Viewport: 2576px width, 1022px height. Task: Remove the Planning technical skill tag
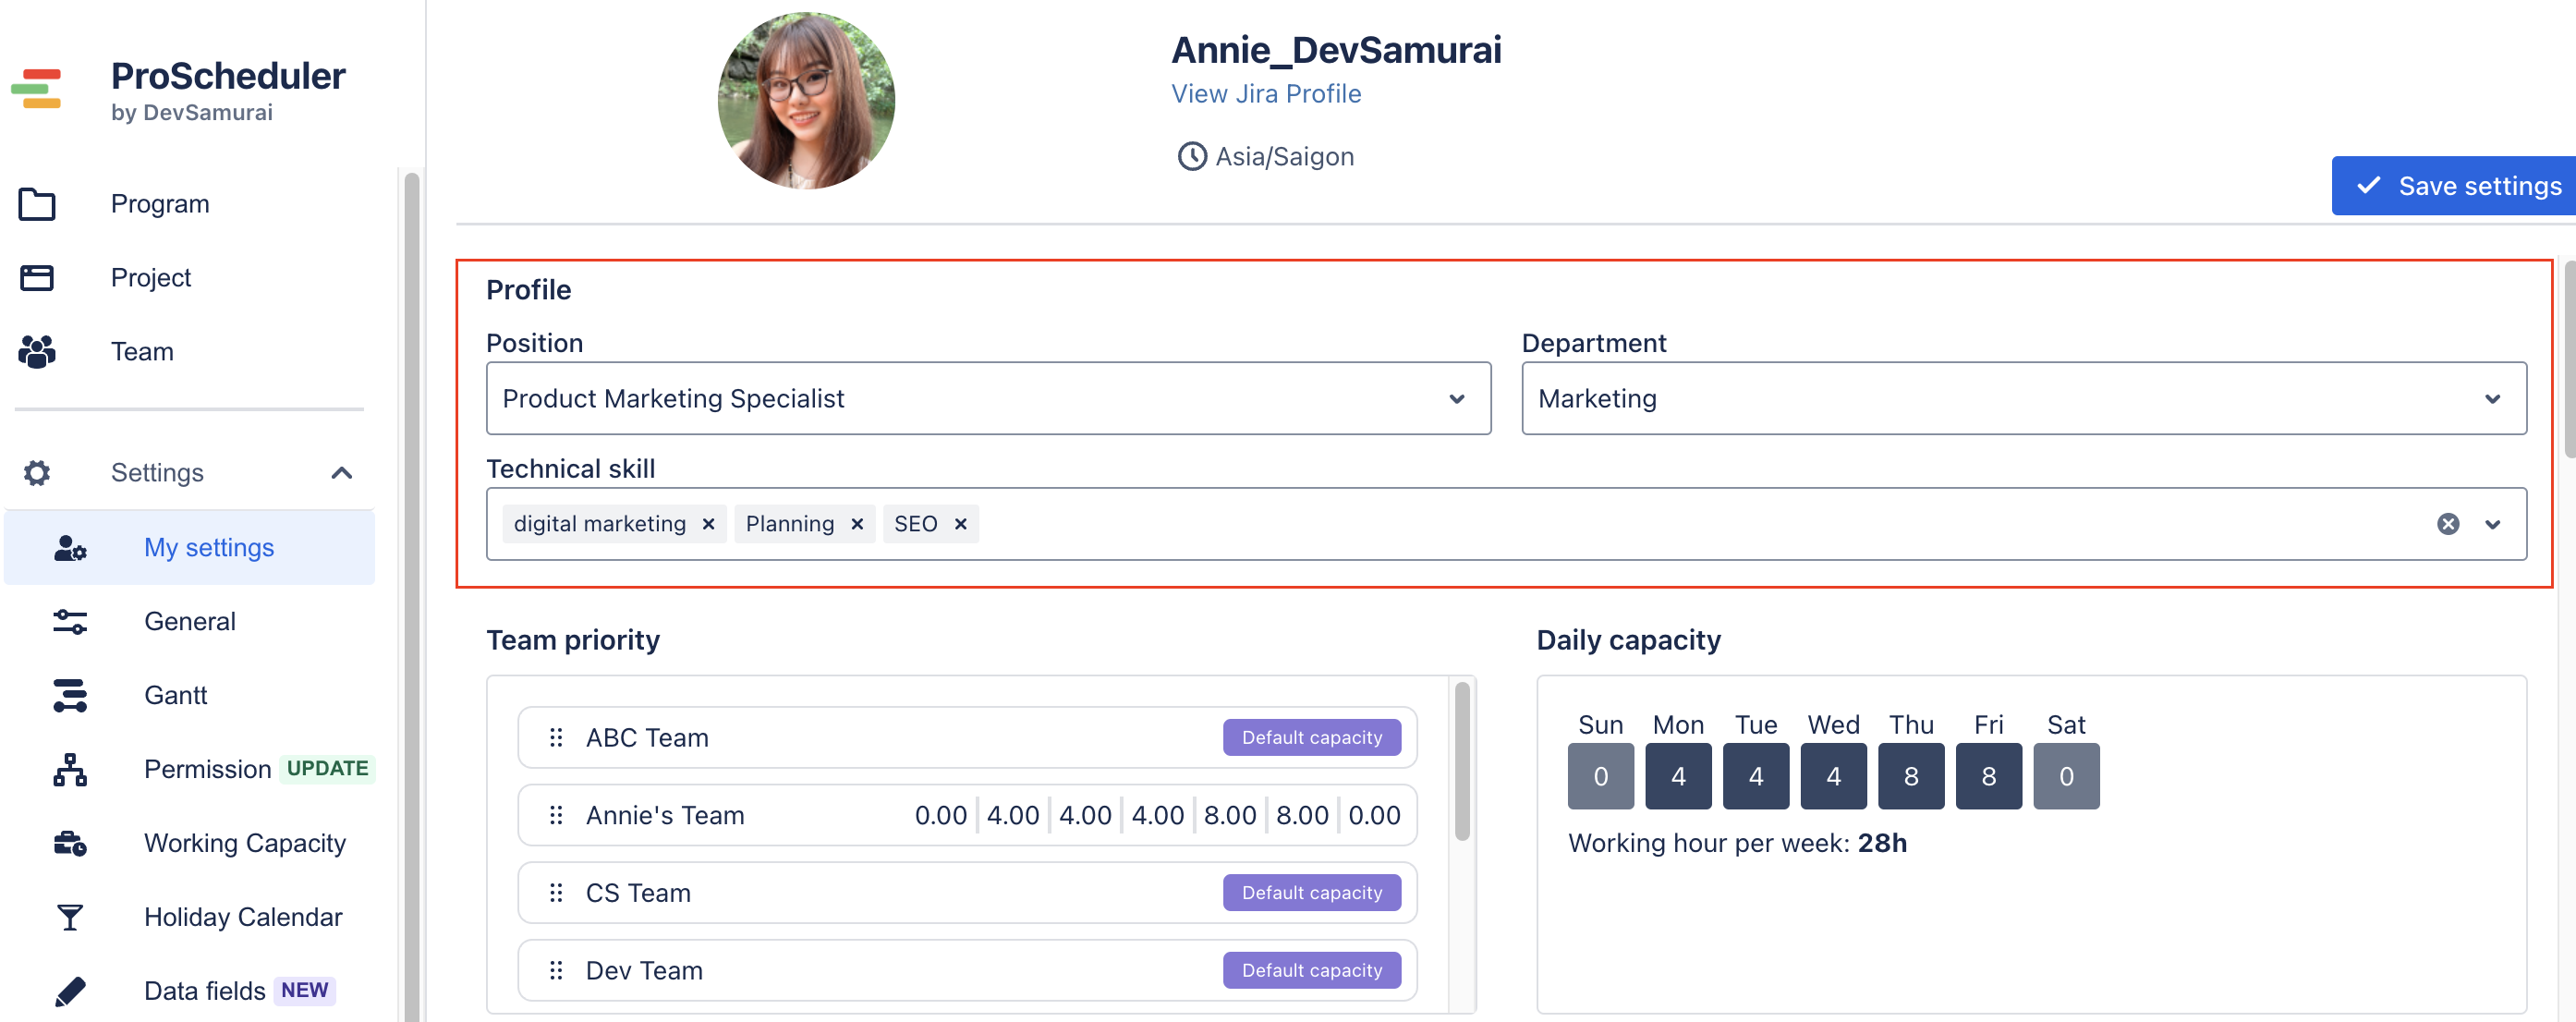[856, 522]
